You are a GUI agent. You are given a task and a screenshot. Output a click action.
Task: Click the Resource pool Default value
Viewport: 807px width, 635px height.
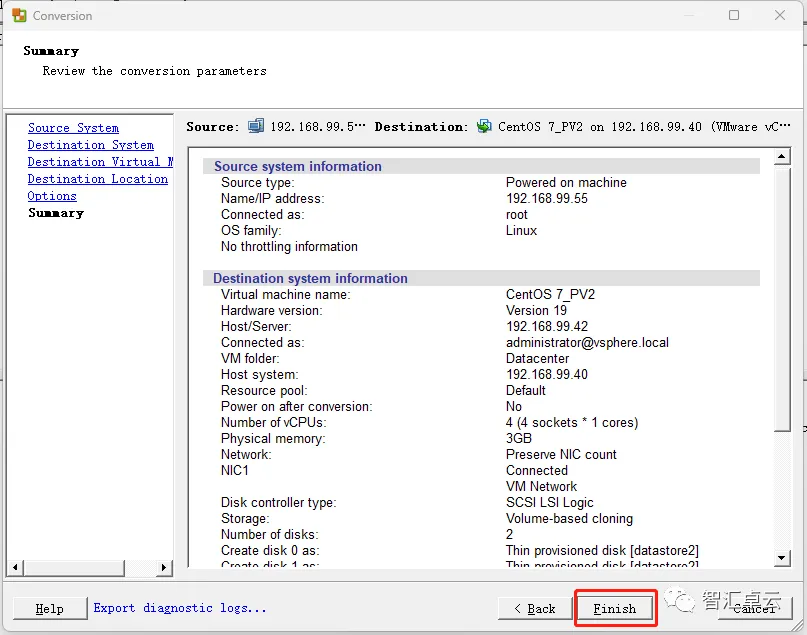(525, 391)
